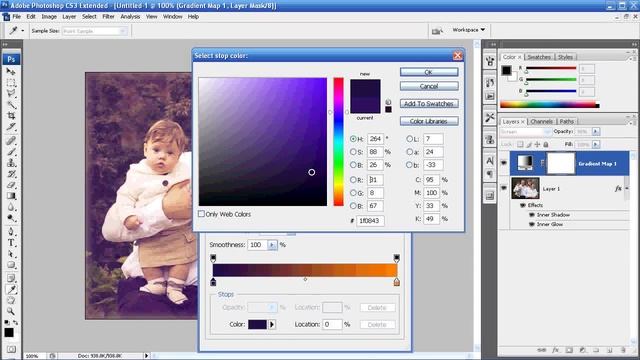Select the Path Selection tool
This screenshot has width=640, height=360.
[11, 254]
